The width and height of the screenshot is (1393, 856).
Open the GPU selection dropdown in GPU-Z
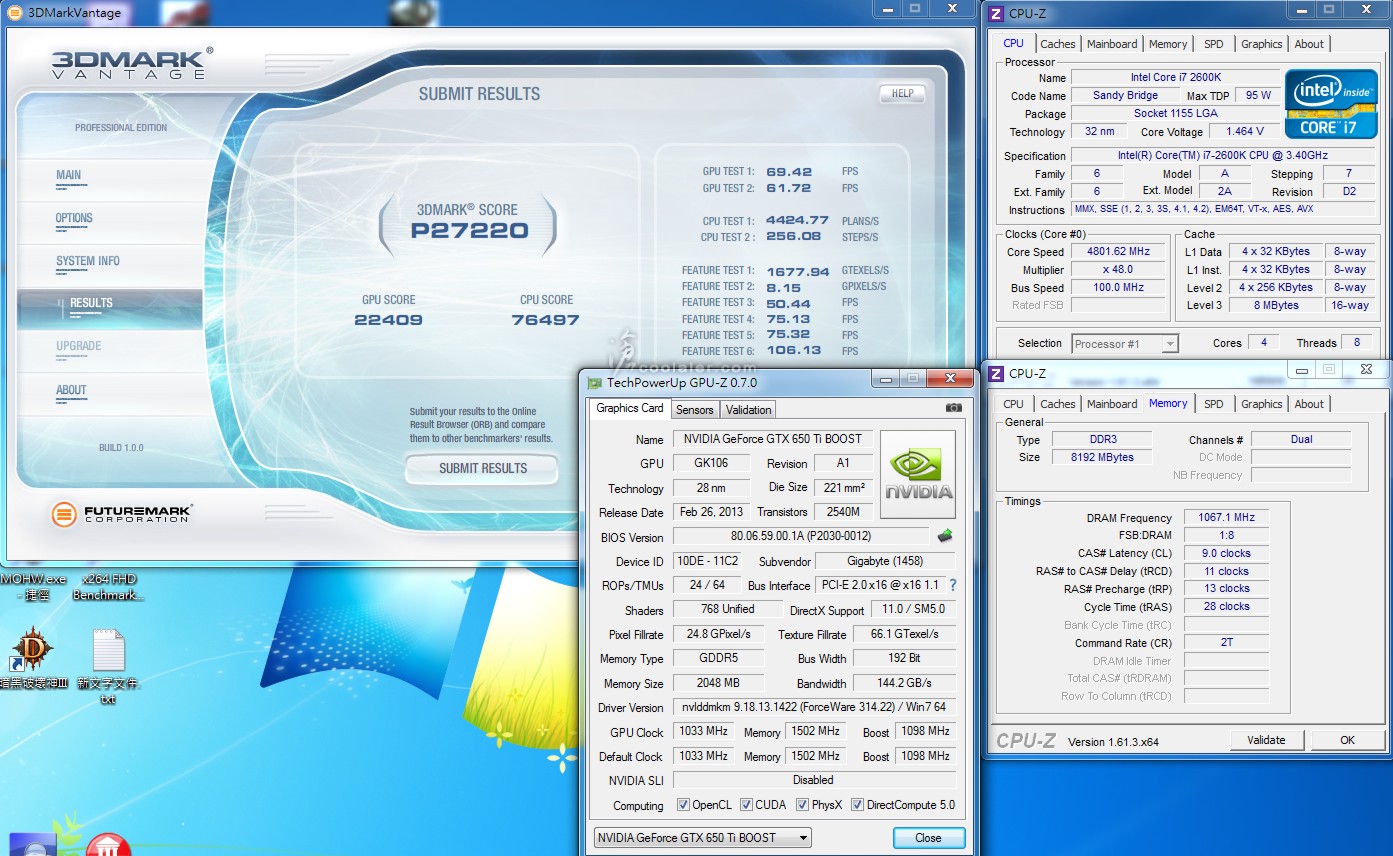(x=702, y=838)
